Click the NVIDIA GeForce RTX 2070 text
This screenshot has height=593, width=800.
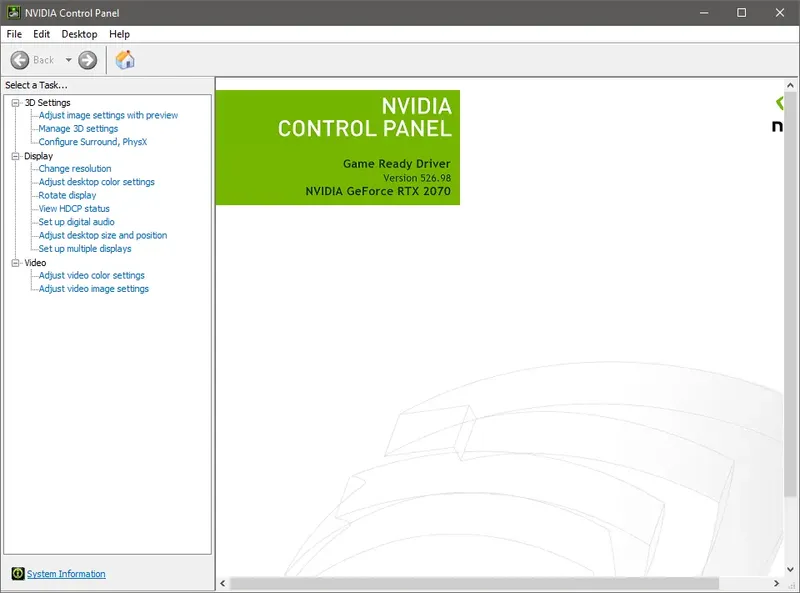(x=378, y=191)
